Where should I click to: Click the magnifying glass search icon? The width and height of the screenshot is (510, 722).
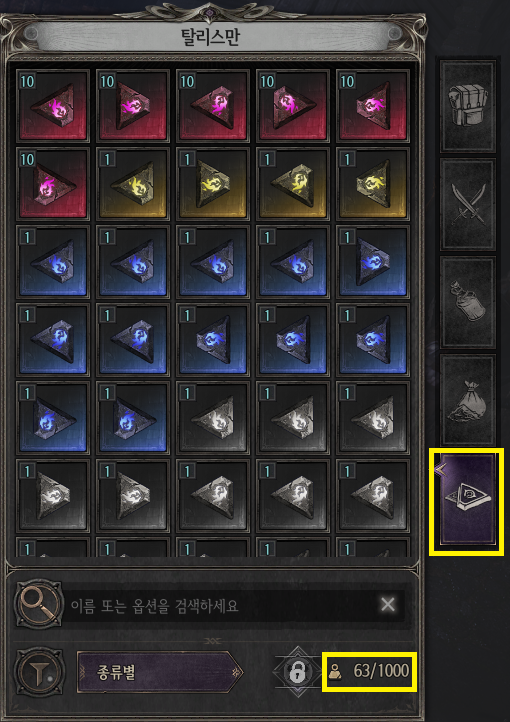coord(39,604)
